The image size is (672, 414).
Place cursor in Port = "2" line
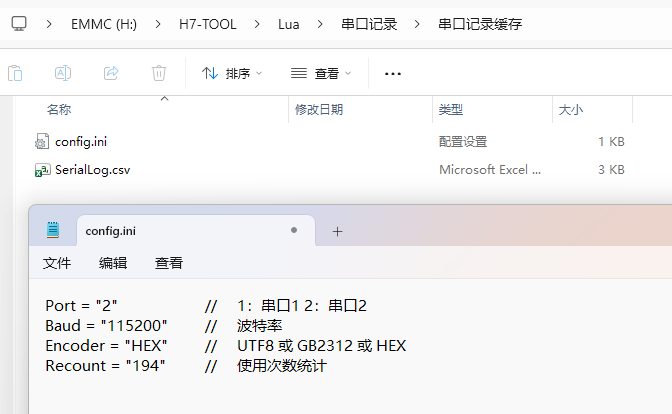click(x=81, y=306)
